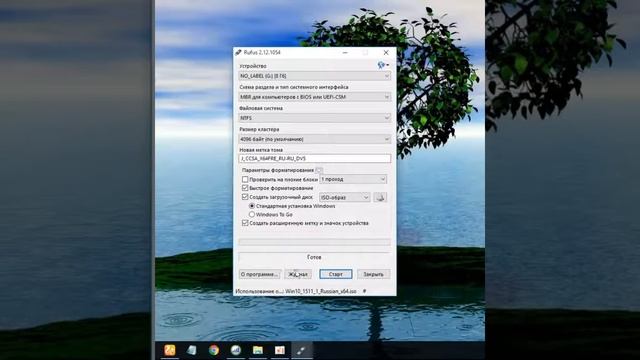Open File Explorer folder icon on taskbar
The height and width of the screenshot is (360, 640).
point(258,350)
